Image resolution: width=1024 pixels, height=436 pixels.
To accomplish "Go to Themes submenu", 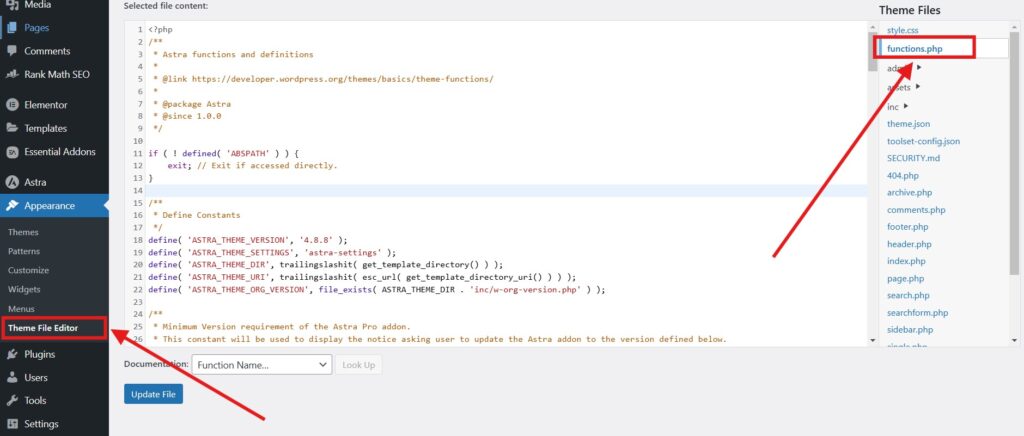I will click(x=24, y=232).
